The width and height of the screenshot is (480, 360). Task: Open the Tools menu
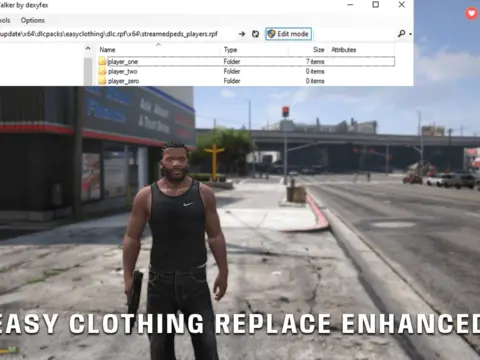[x=5, y=20]
